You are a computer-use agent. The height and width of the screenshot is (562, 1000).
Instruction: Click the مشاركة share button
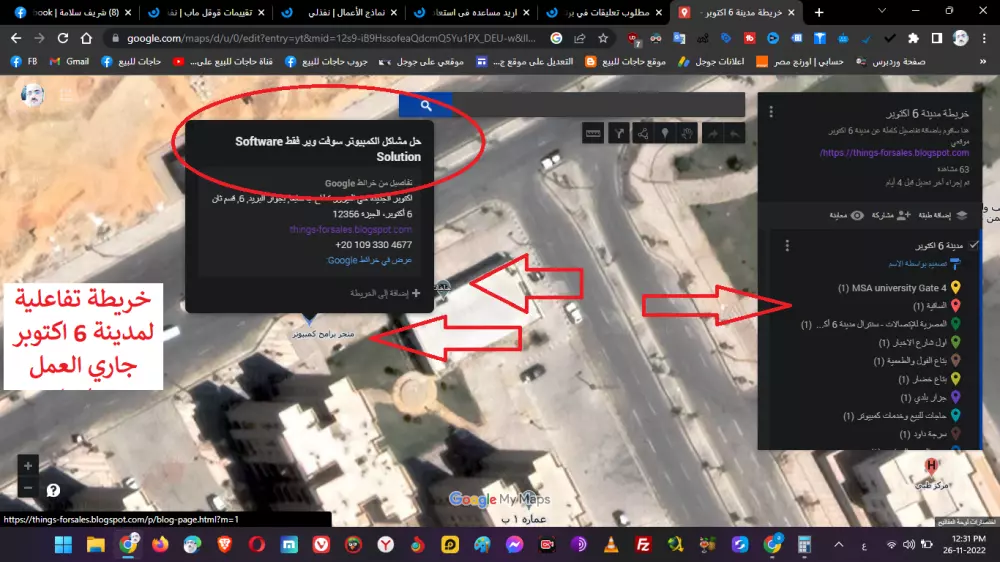pyautogui.click(x=891, y=216)
